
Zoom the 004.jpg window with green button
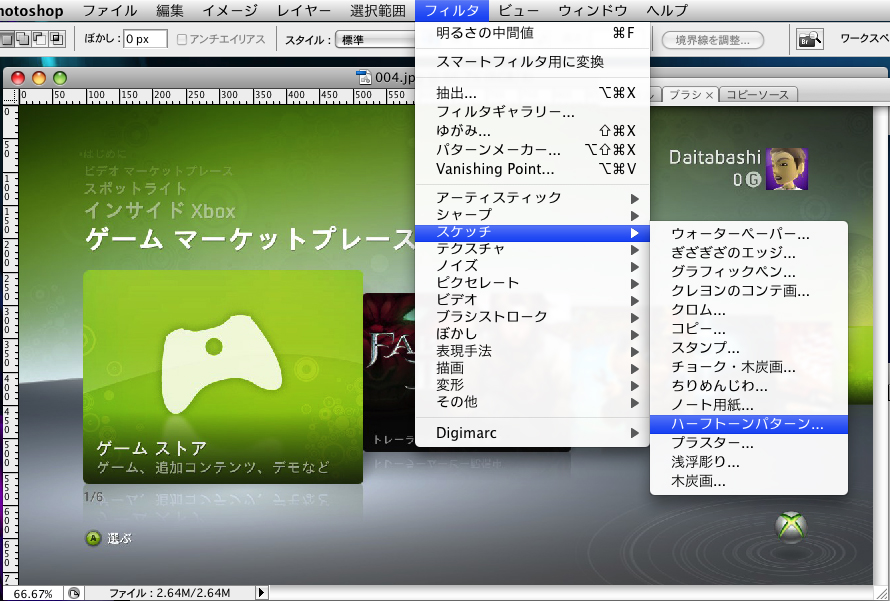point(60,78)
